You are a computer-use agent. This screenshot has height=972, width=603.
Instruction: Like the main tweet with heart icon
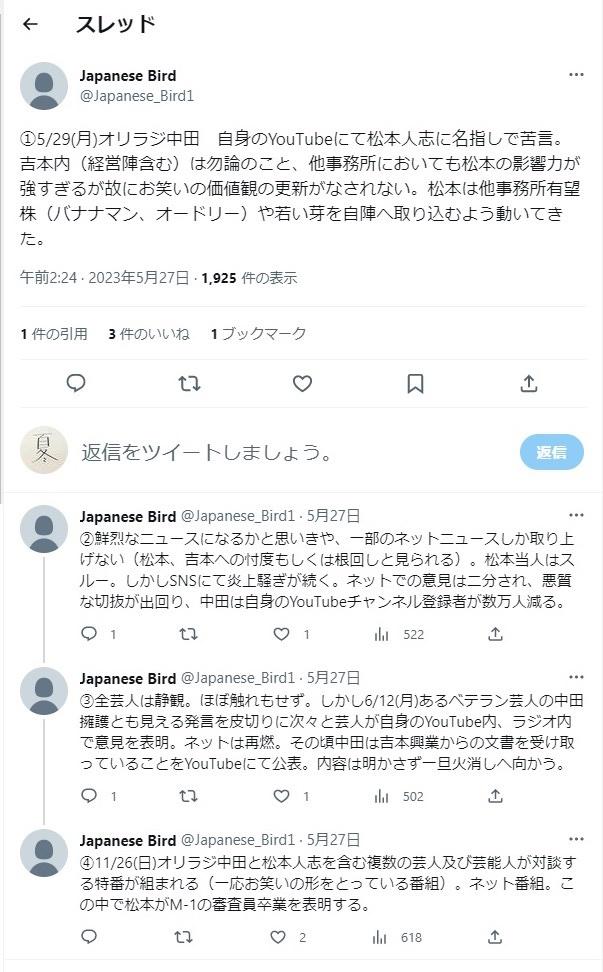[x=302, y=383]
